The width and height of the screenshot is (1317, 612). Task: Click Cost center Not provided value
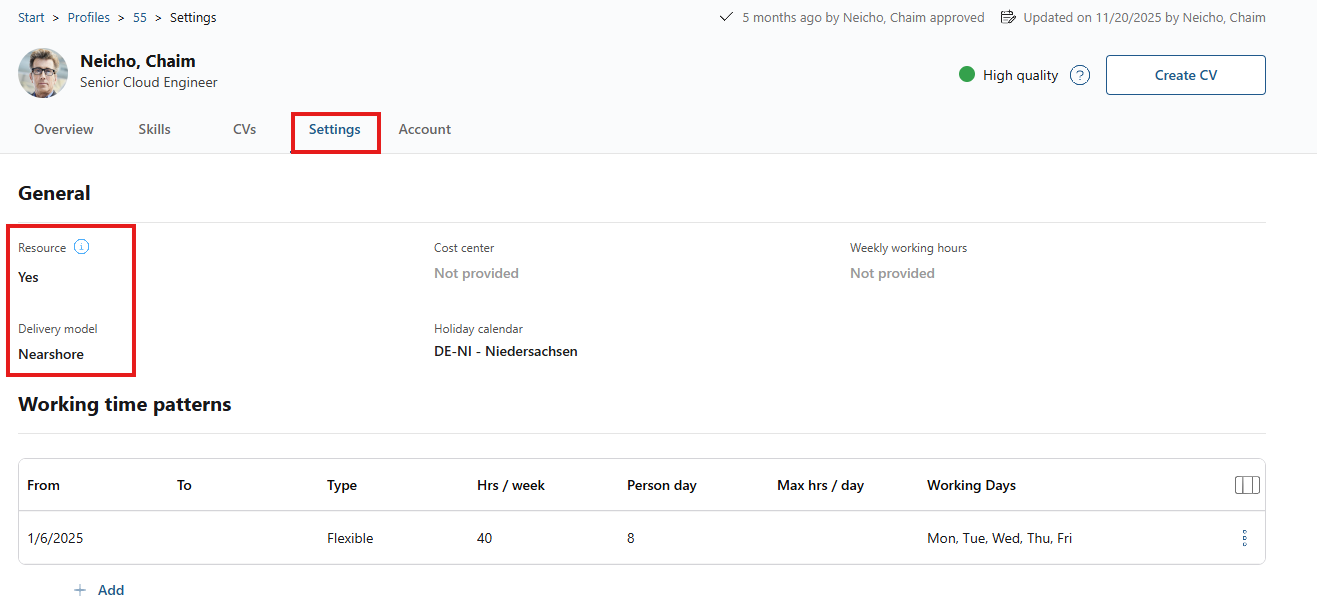coord(476,273)
